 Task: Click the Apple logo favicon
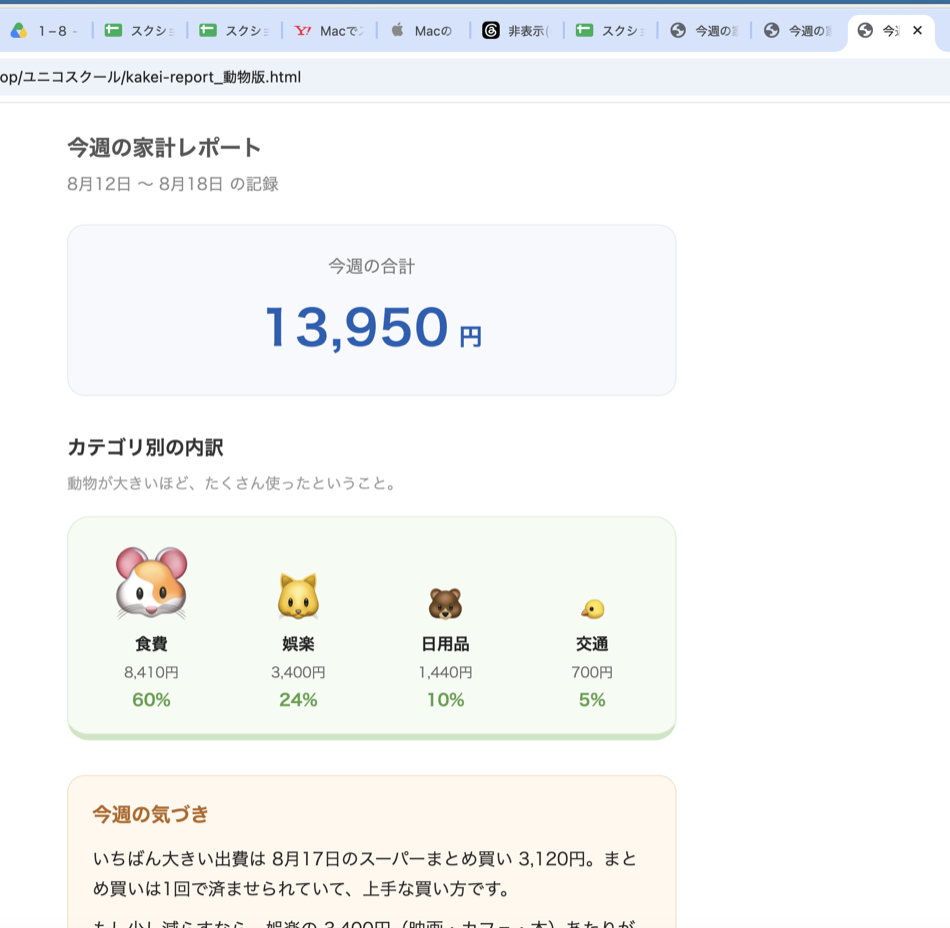tap(397, 30)
